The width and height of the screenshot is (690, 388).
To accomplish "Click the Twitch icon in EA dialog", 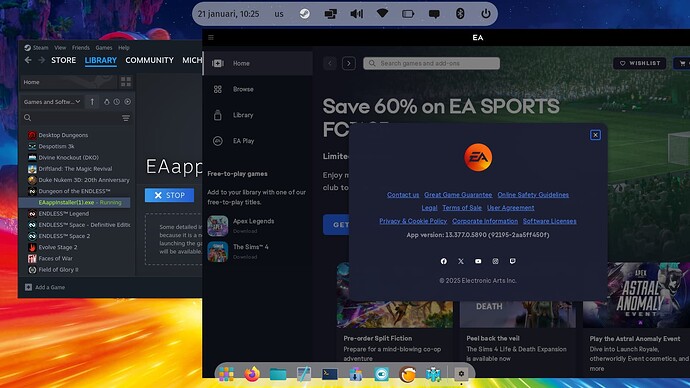I will tap(513, 261).
